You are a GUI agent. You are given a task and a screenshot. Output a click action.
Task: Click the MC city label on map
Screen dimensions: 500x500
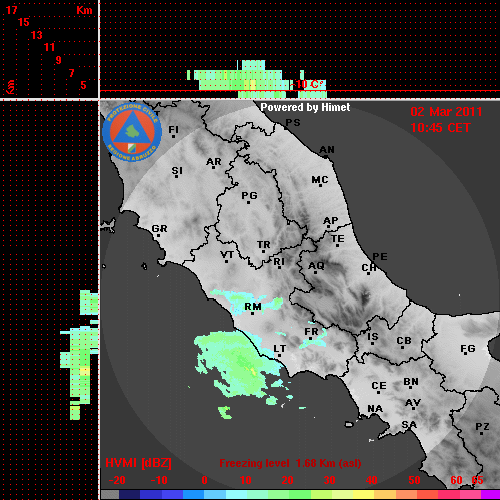(x=320, y=180)
